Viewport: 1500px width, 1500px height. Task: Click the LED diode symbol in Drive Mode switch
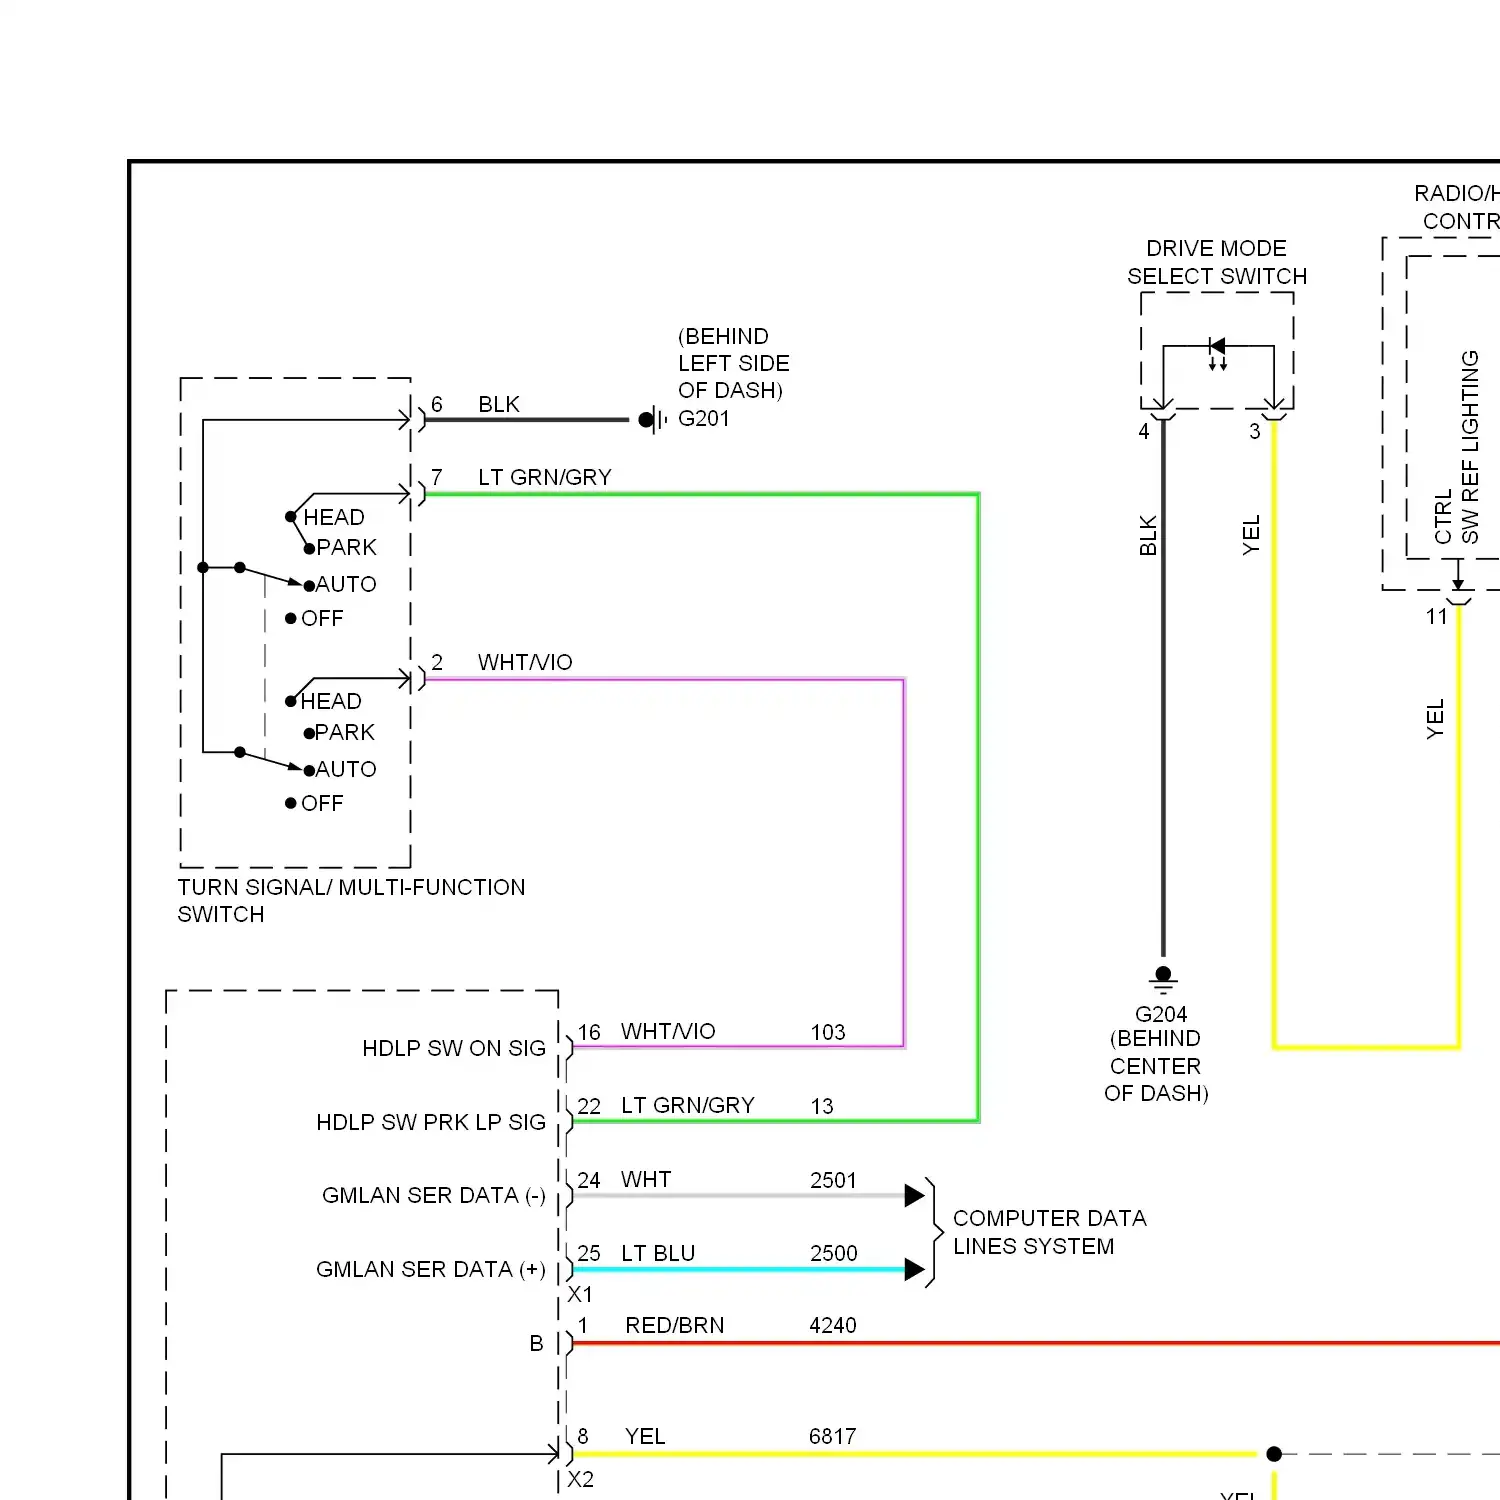point(1217,353)
